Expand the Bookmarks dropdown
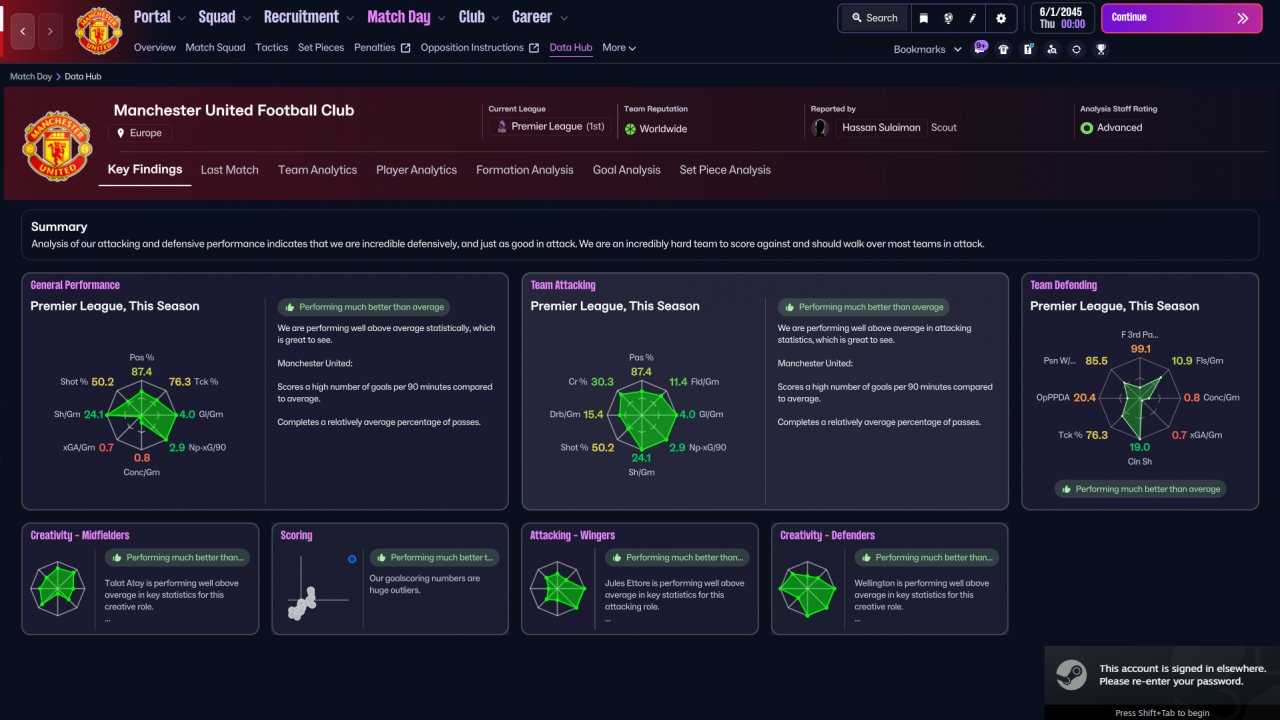 coord(927,49)
